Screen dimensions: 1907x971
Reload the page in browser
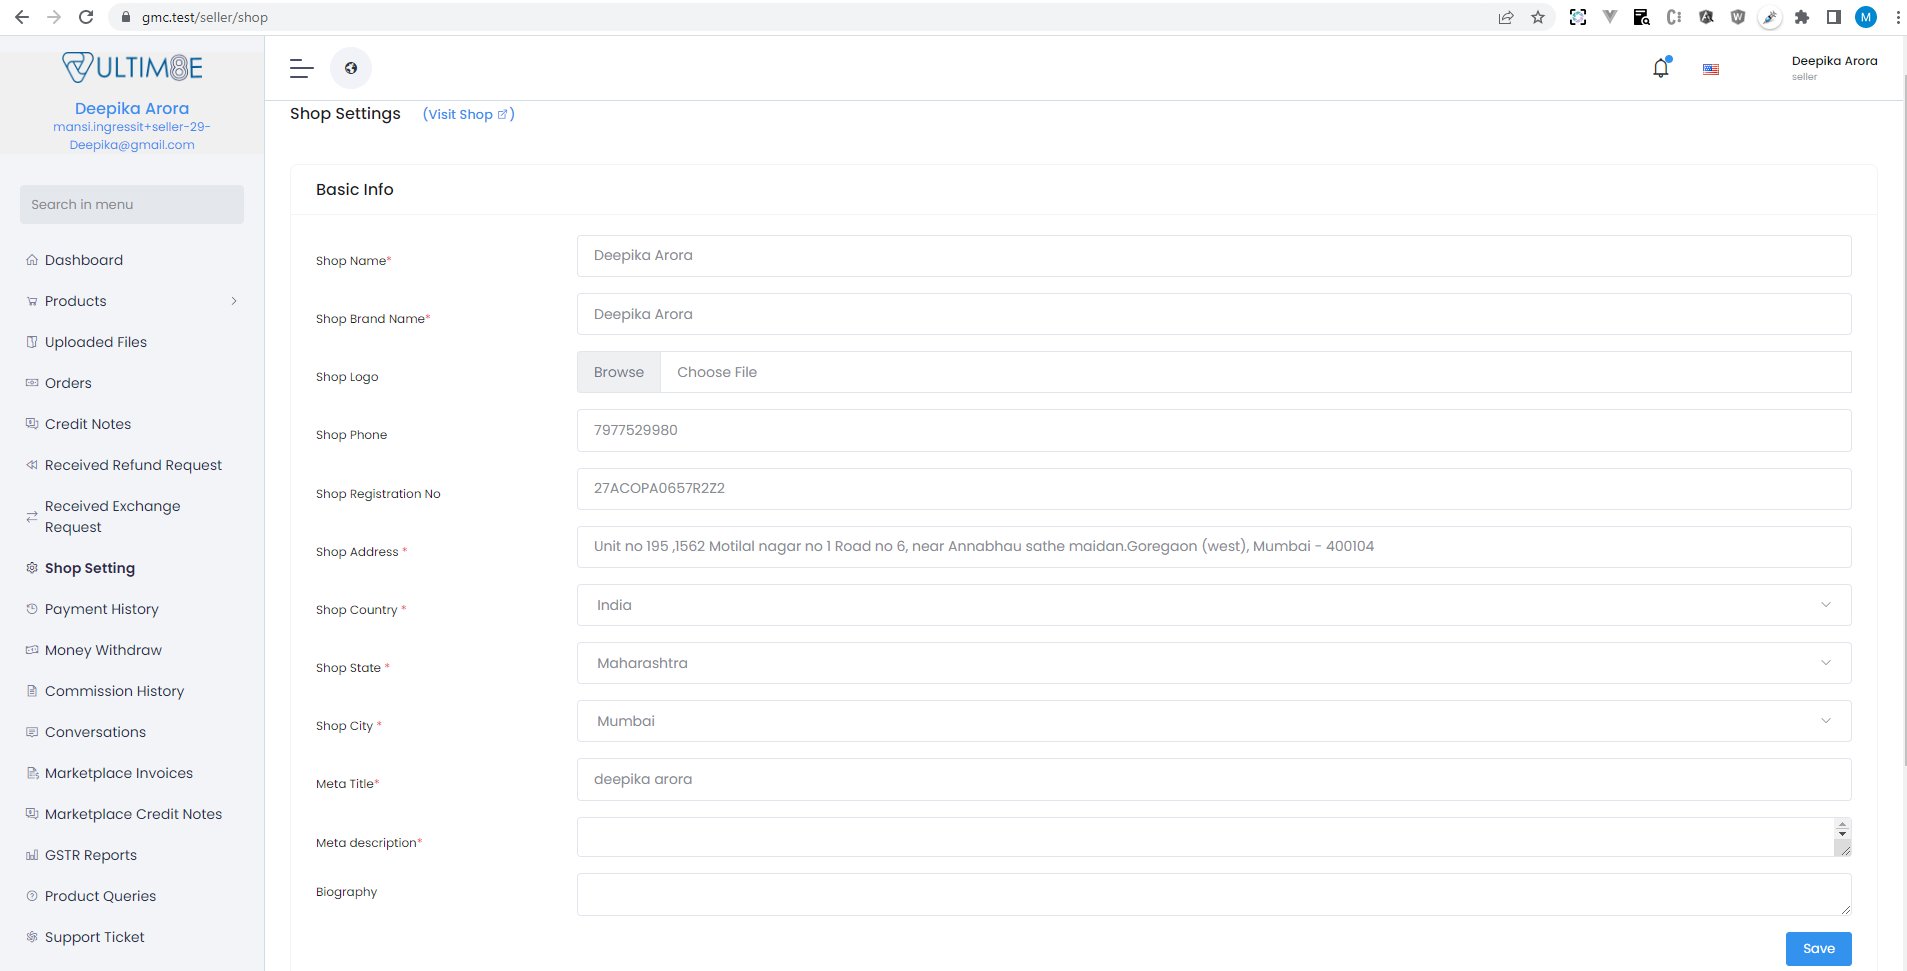coord(86,17)
